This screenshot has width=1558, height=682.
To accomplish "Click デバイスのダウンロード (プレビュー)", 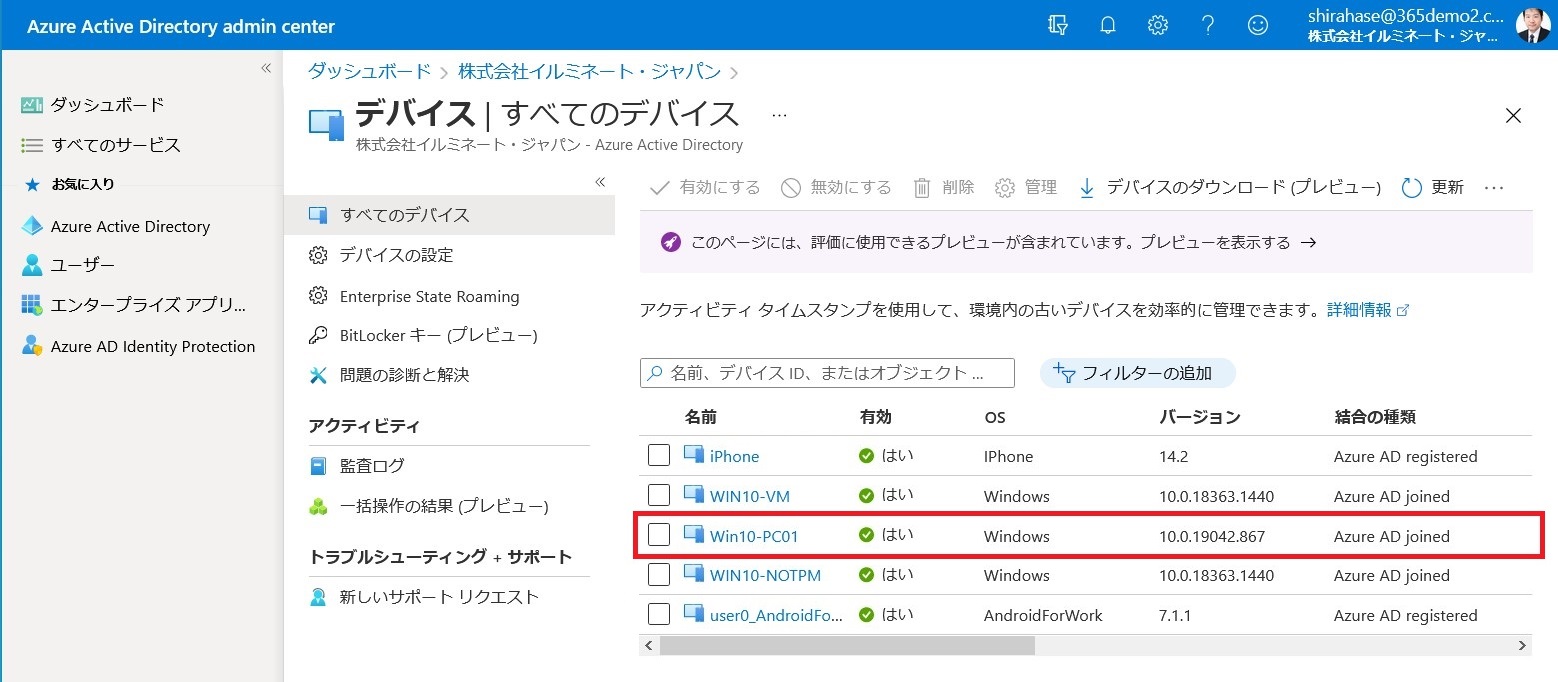I will tap(1229, 187).
